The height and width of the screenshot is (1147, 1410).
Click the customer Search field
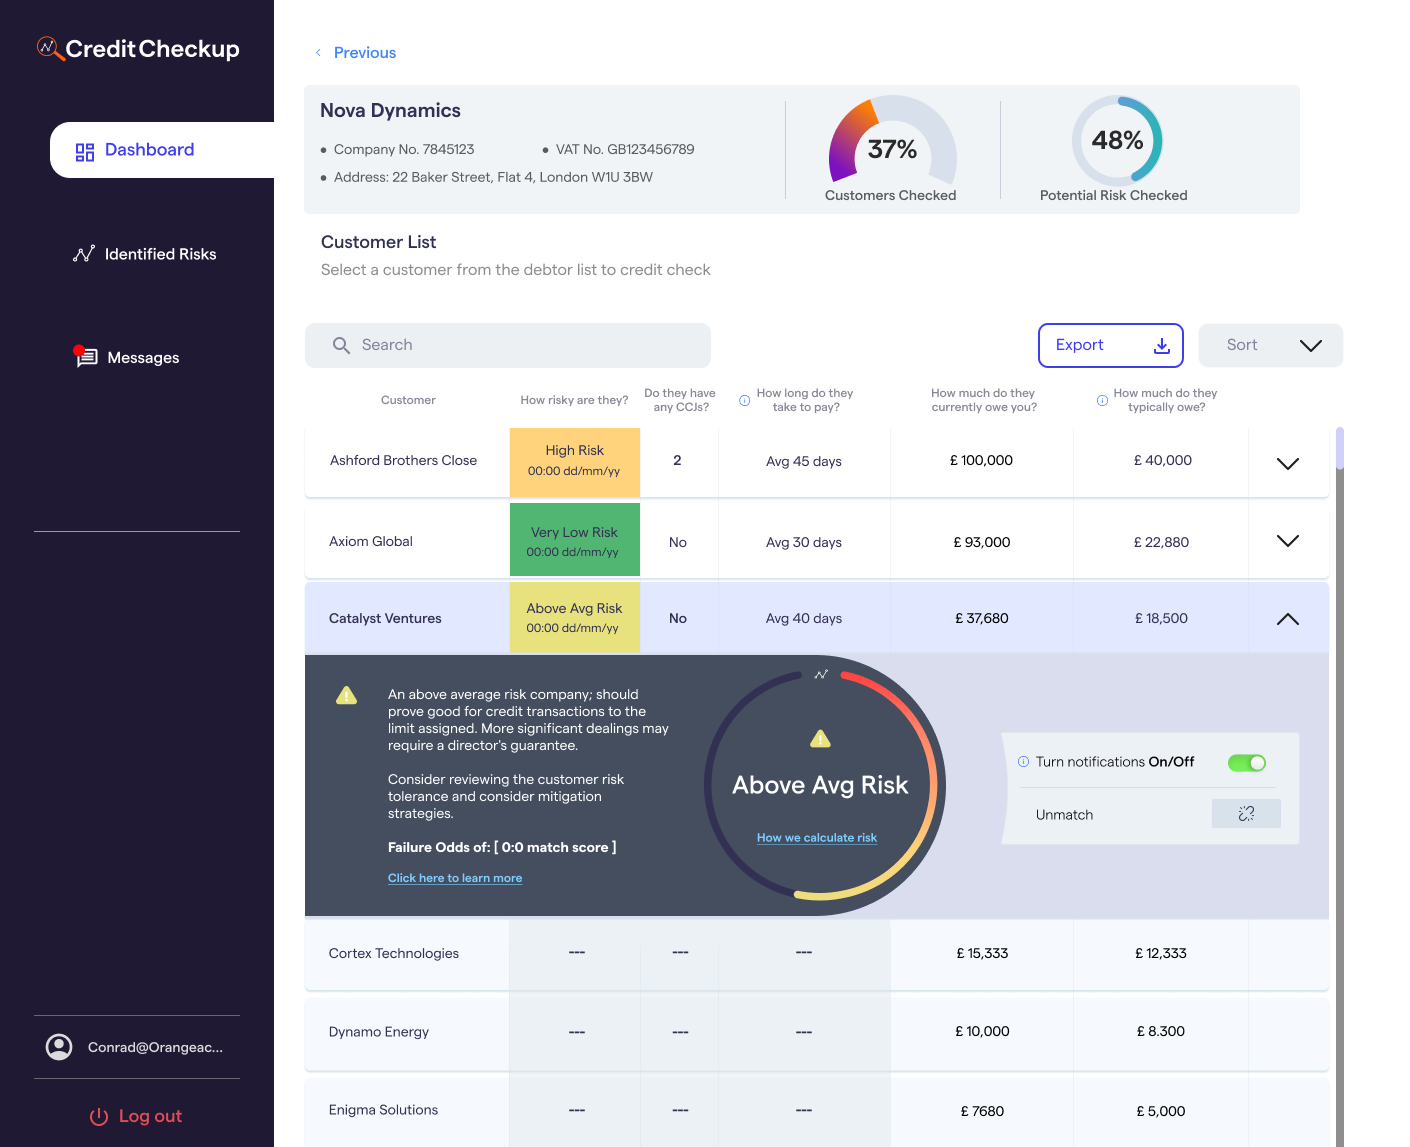pos(508,345)
